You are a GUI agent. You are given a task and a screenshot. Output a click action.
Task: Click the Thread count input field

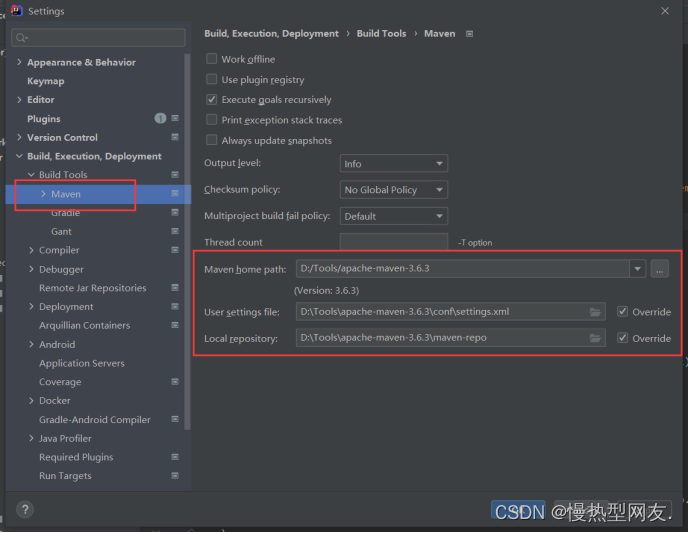[394, 242]
